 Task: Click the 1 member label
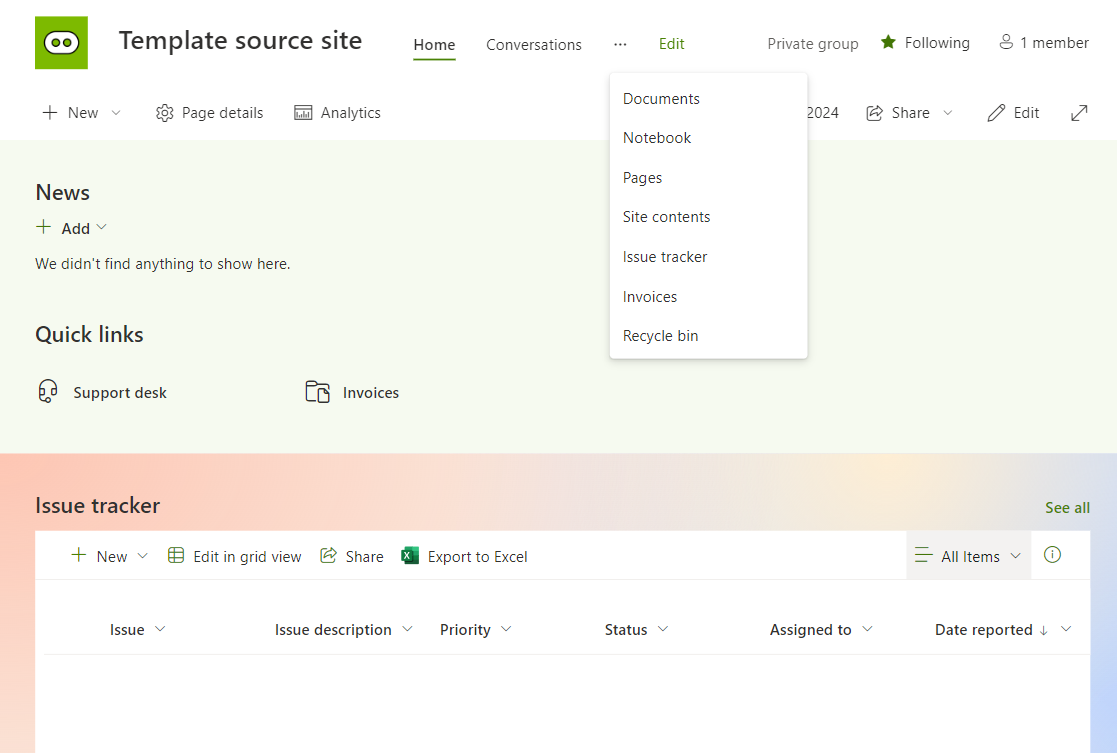(x=1054, y=43)
